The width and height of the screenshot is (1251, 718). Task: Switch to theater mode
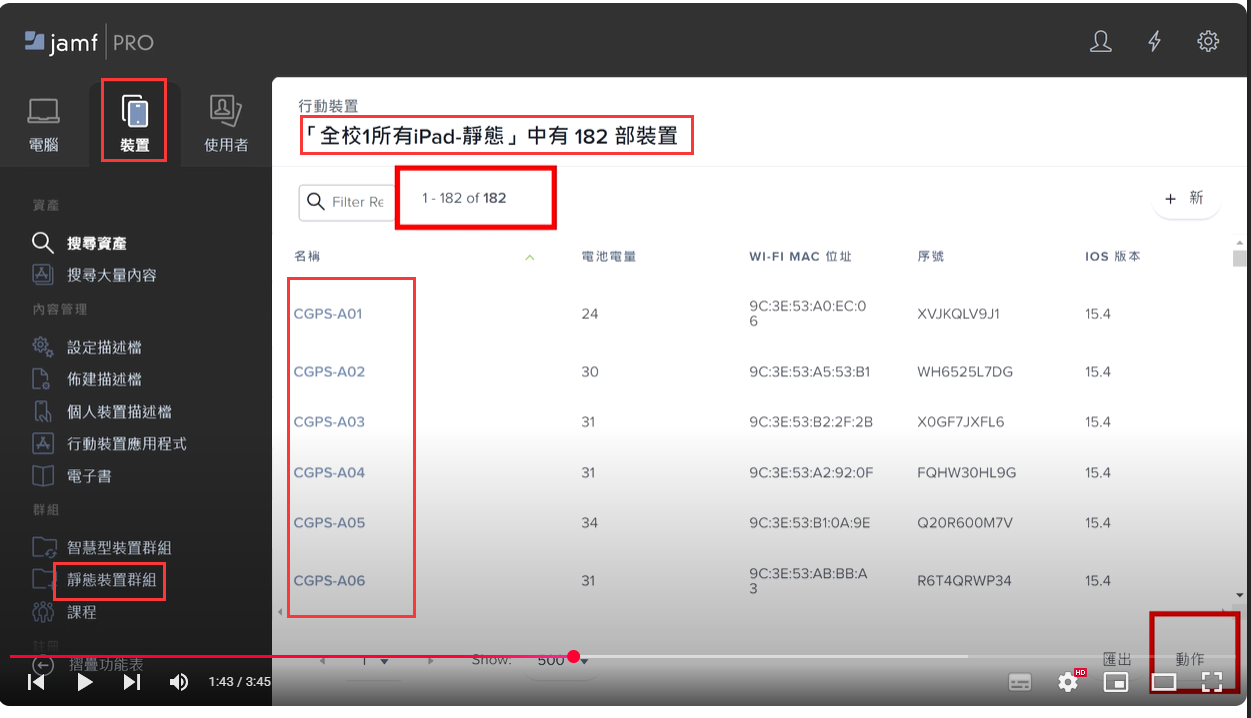pyautogui.click(x=1164, y=682)
